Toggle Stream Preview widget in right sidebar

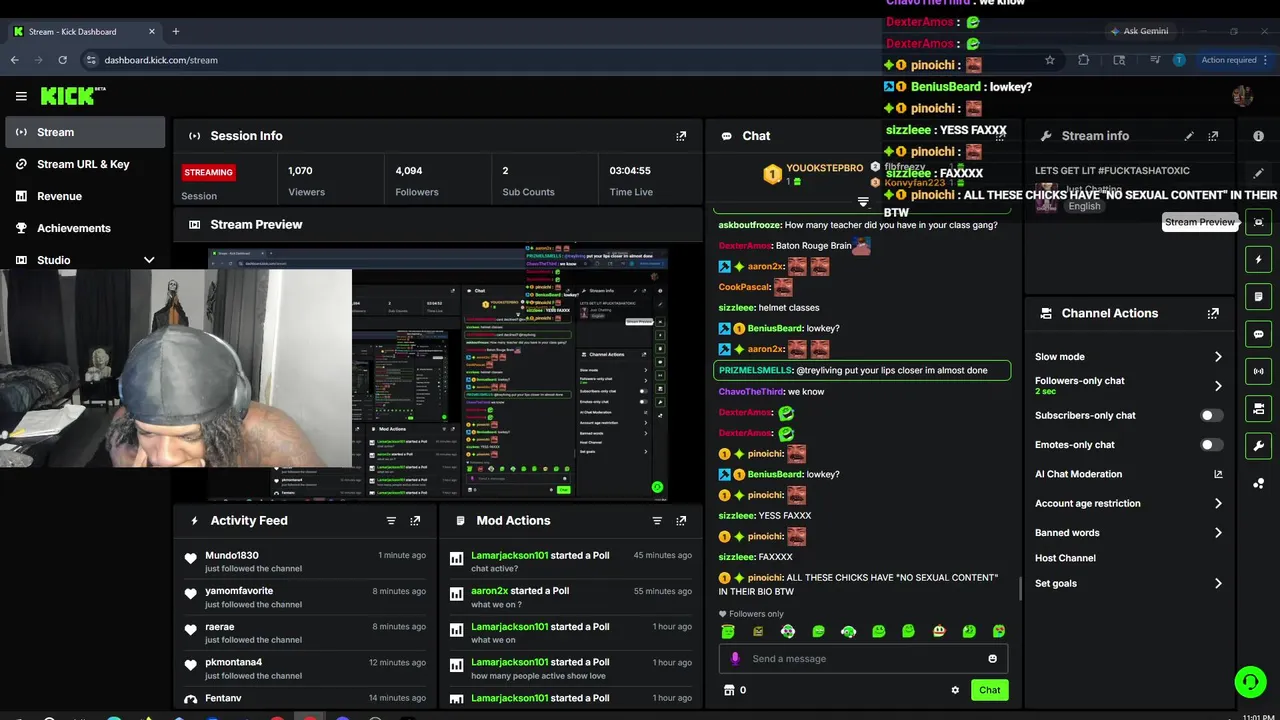(x=1258, y=222)
